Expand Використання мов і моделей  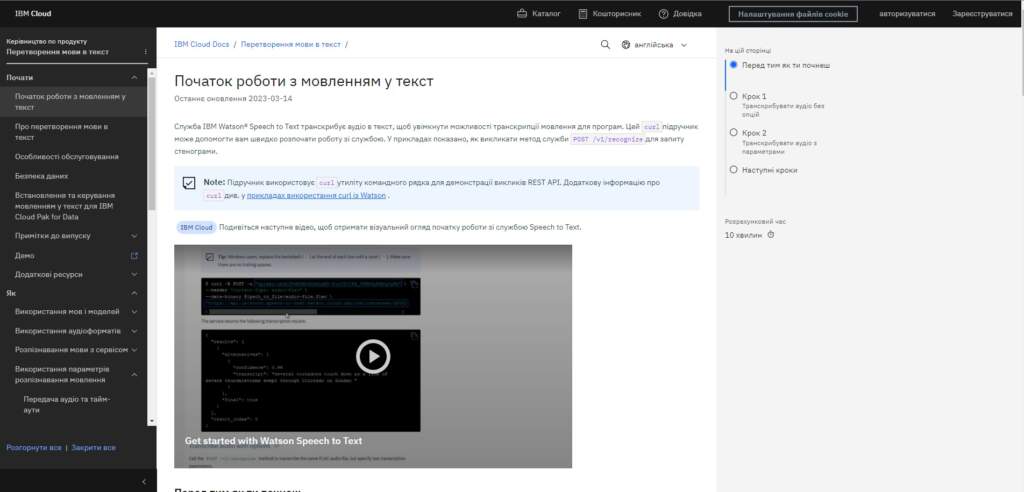(x=135, y=312)
